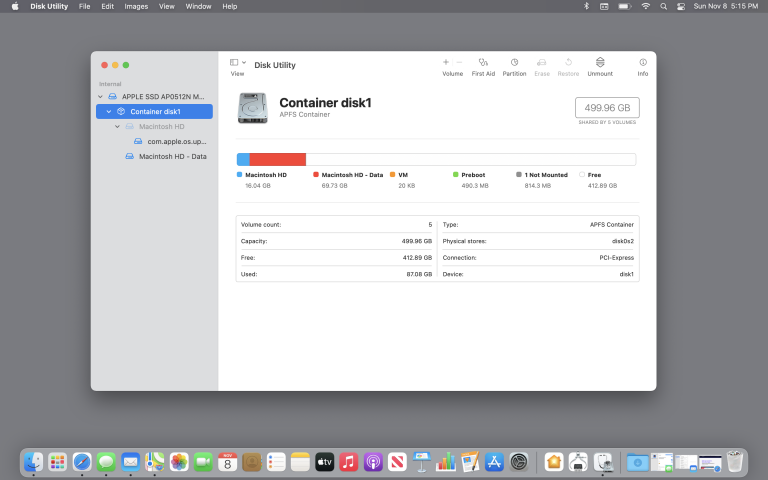Select Macintosh HD - Data volume
This screenshot has height=480, width=768.
172,156
